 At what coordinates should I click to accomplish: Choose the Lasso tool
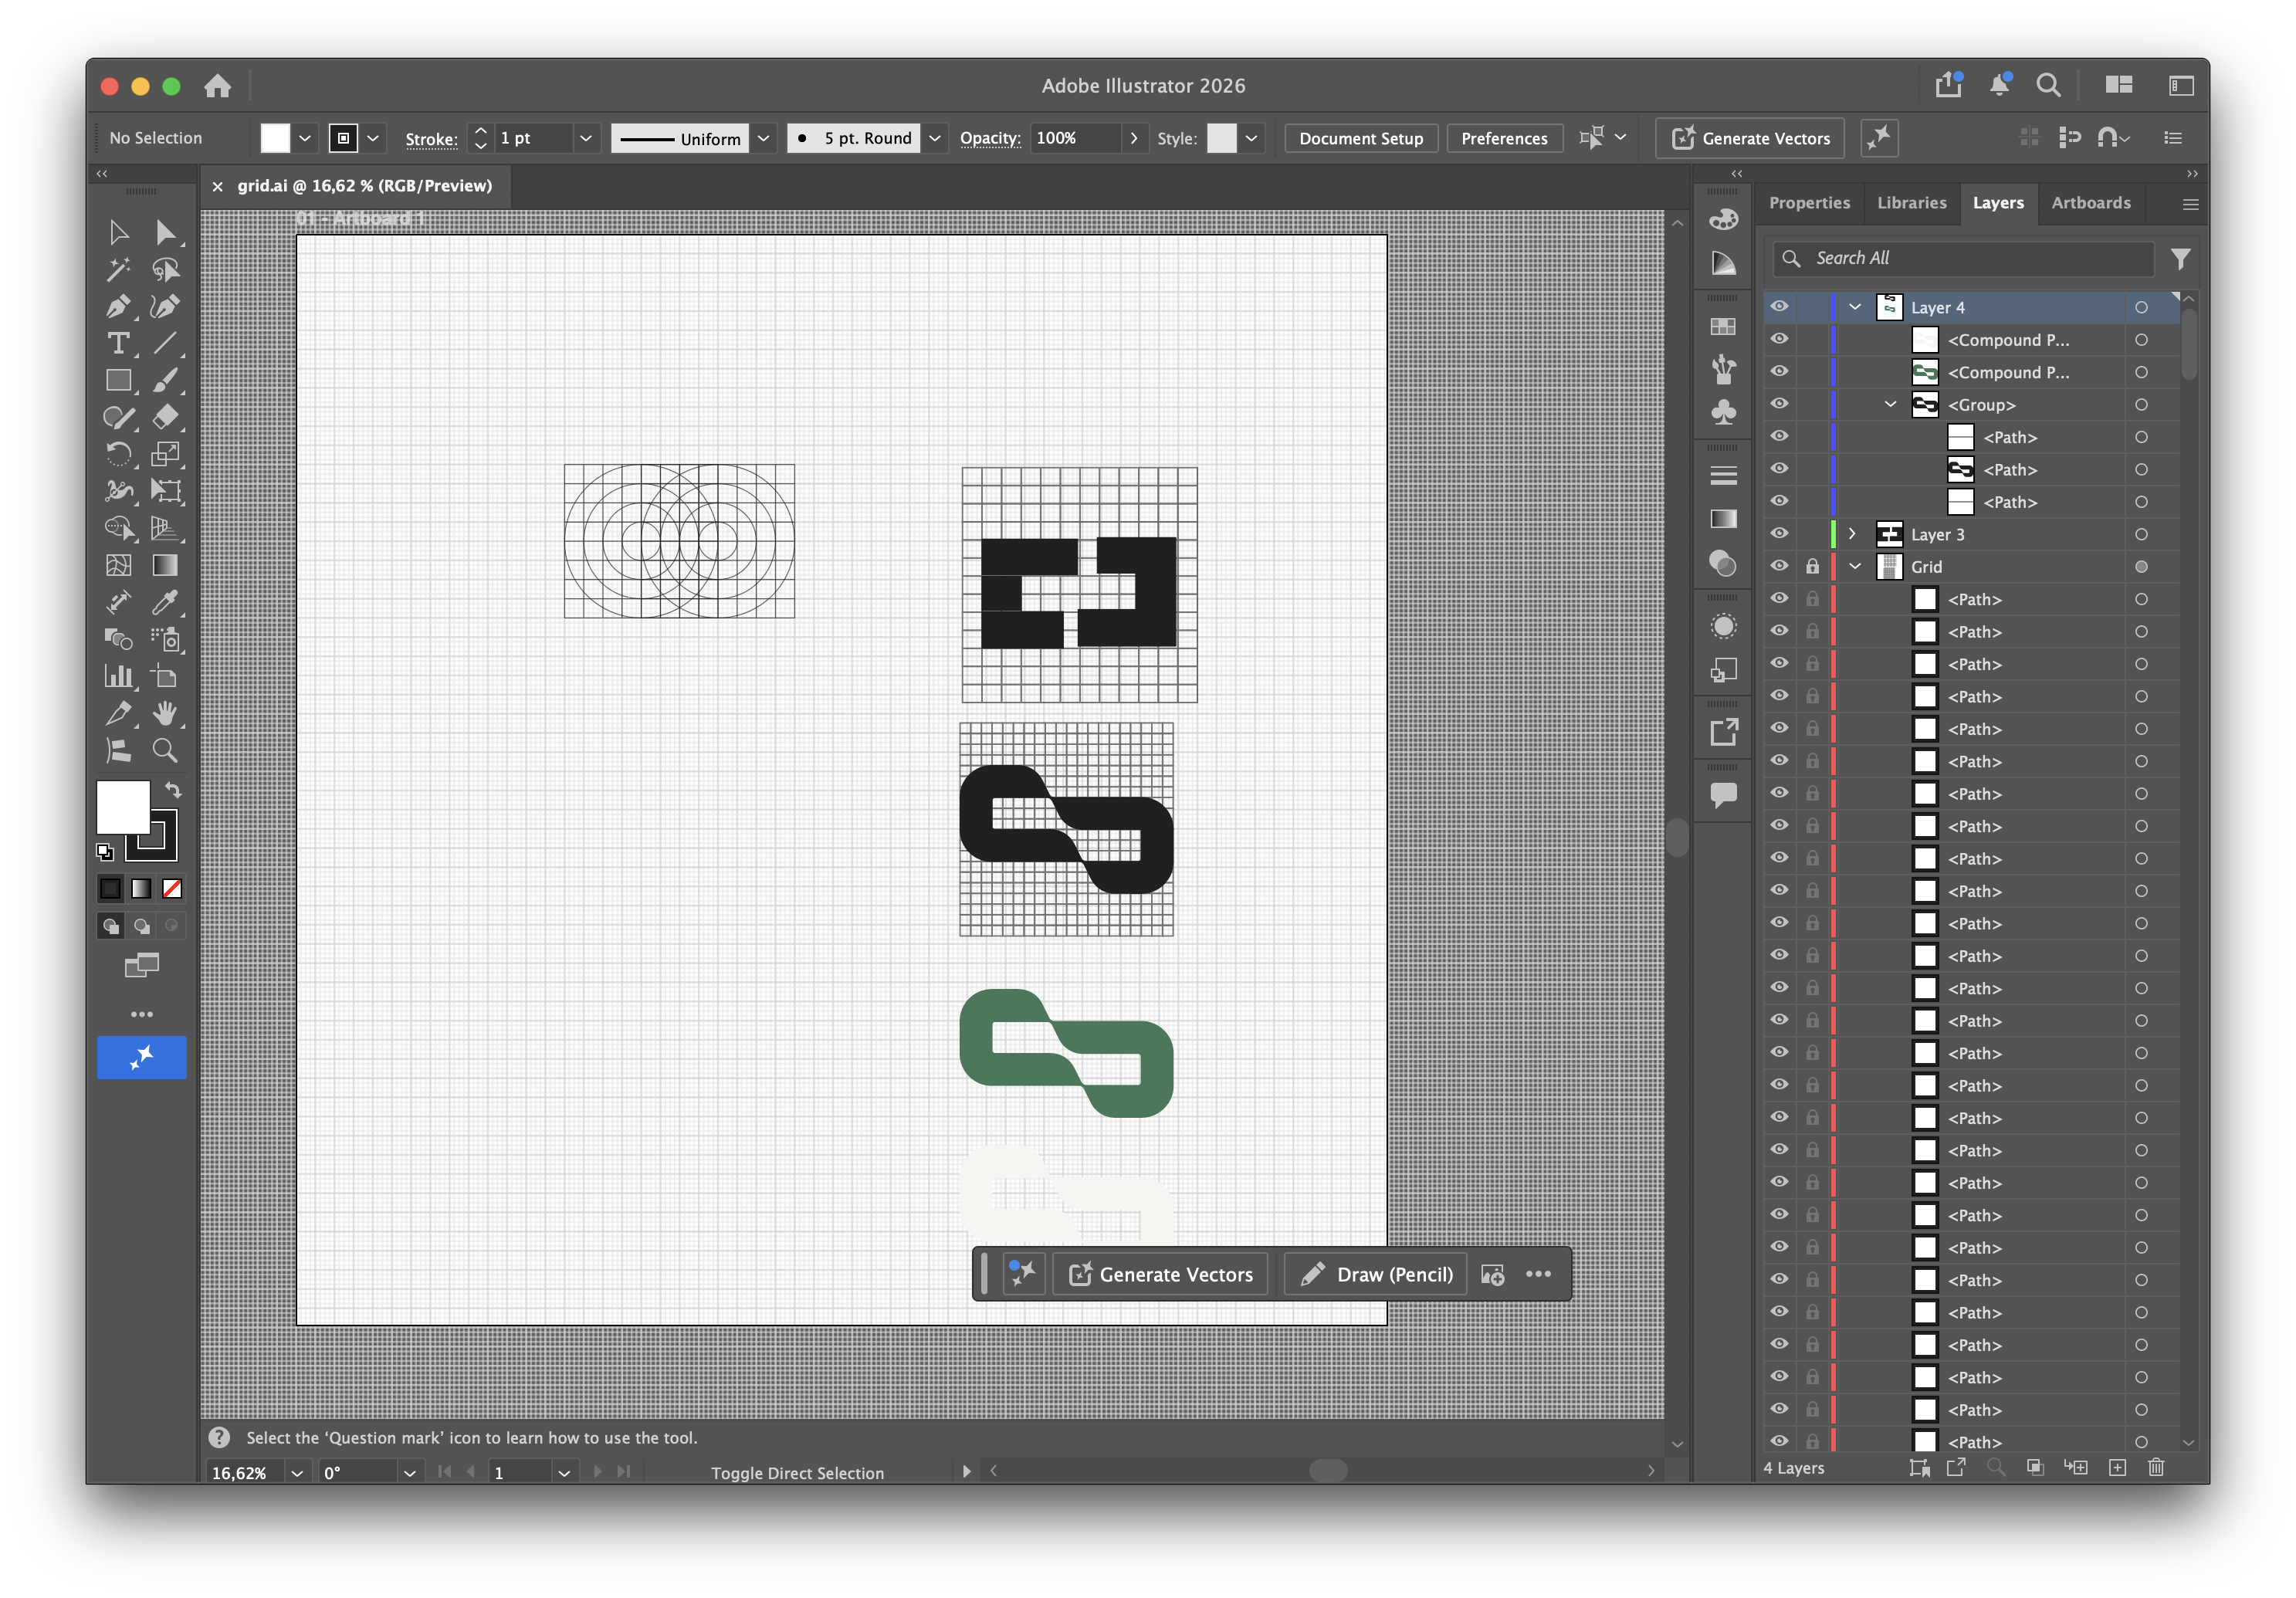coord(165,270)
